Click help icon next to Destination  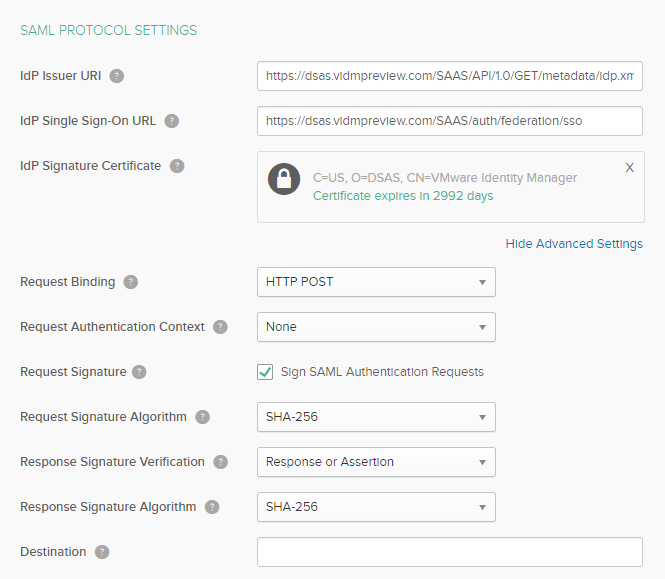(x=102, y=552)
